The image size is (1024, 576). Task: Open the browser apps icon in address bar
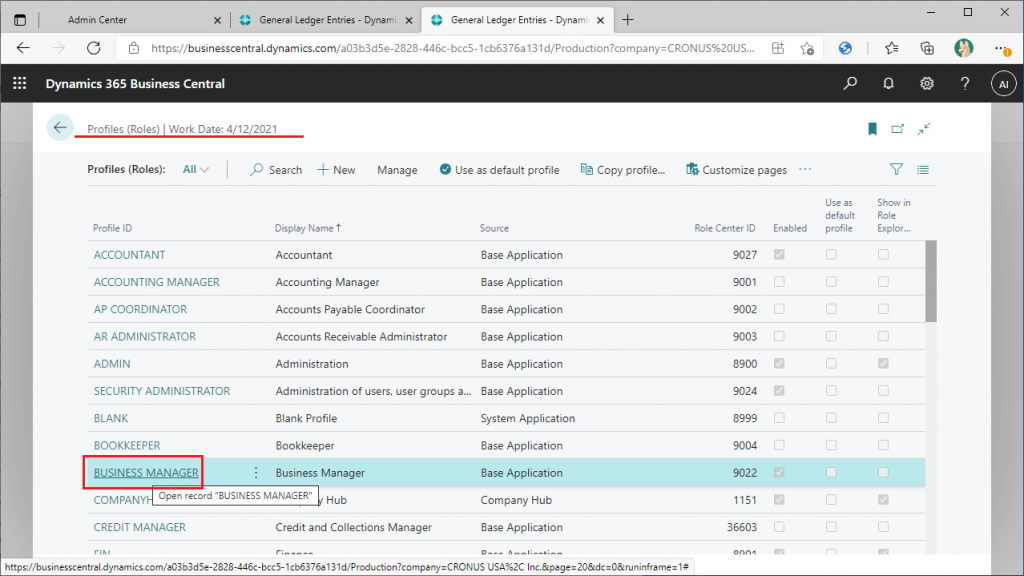pyautogui.click(x=778, y=48)
